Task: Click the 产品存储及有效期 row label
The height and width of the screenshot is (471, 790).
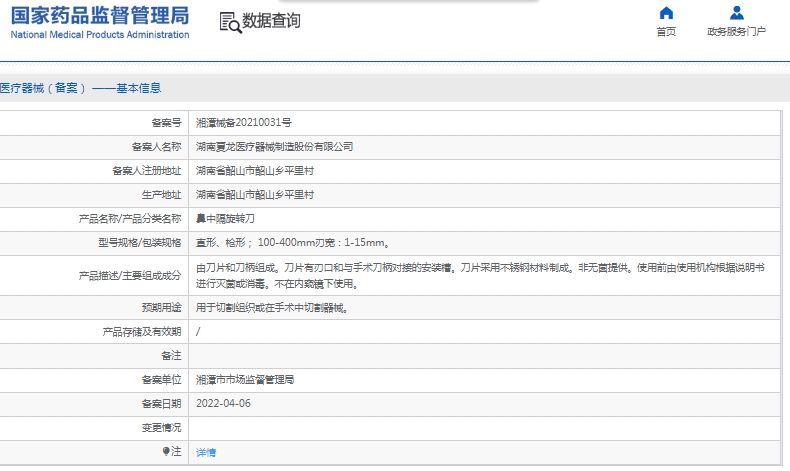Action: point(142,331)
